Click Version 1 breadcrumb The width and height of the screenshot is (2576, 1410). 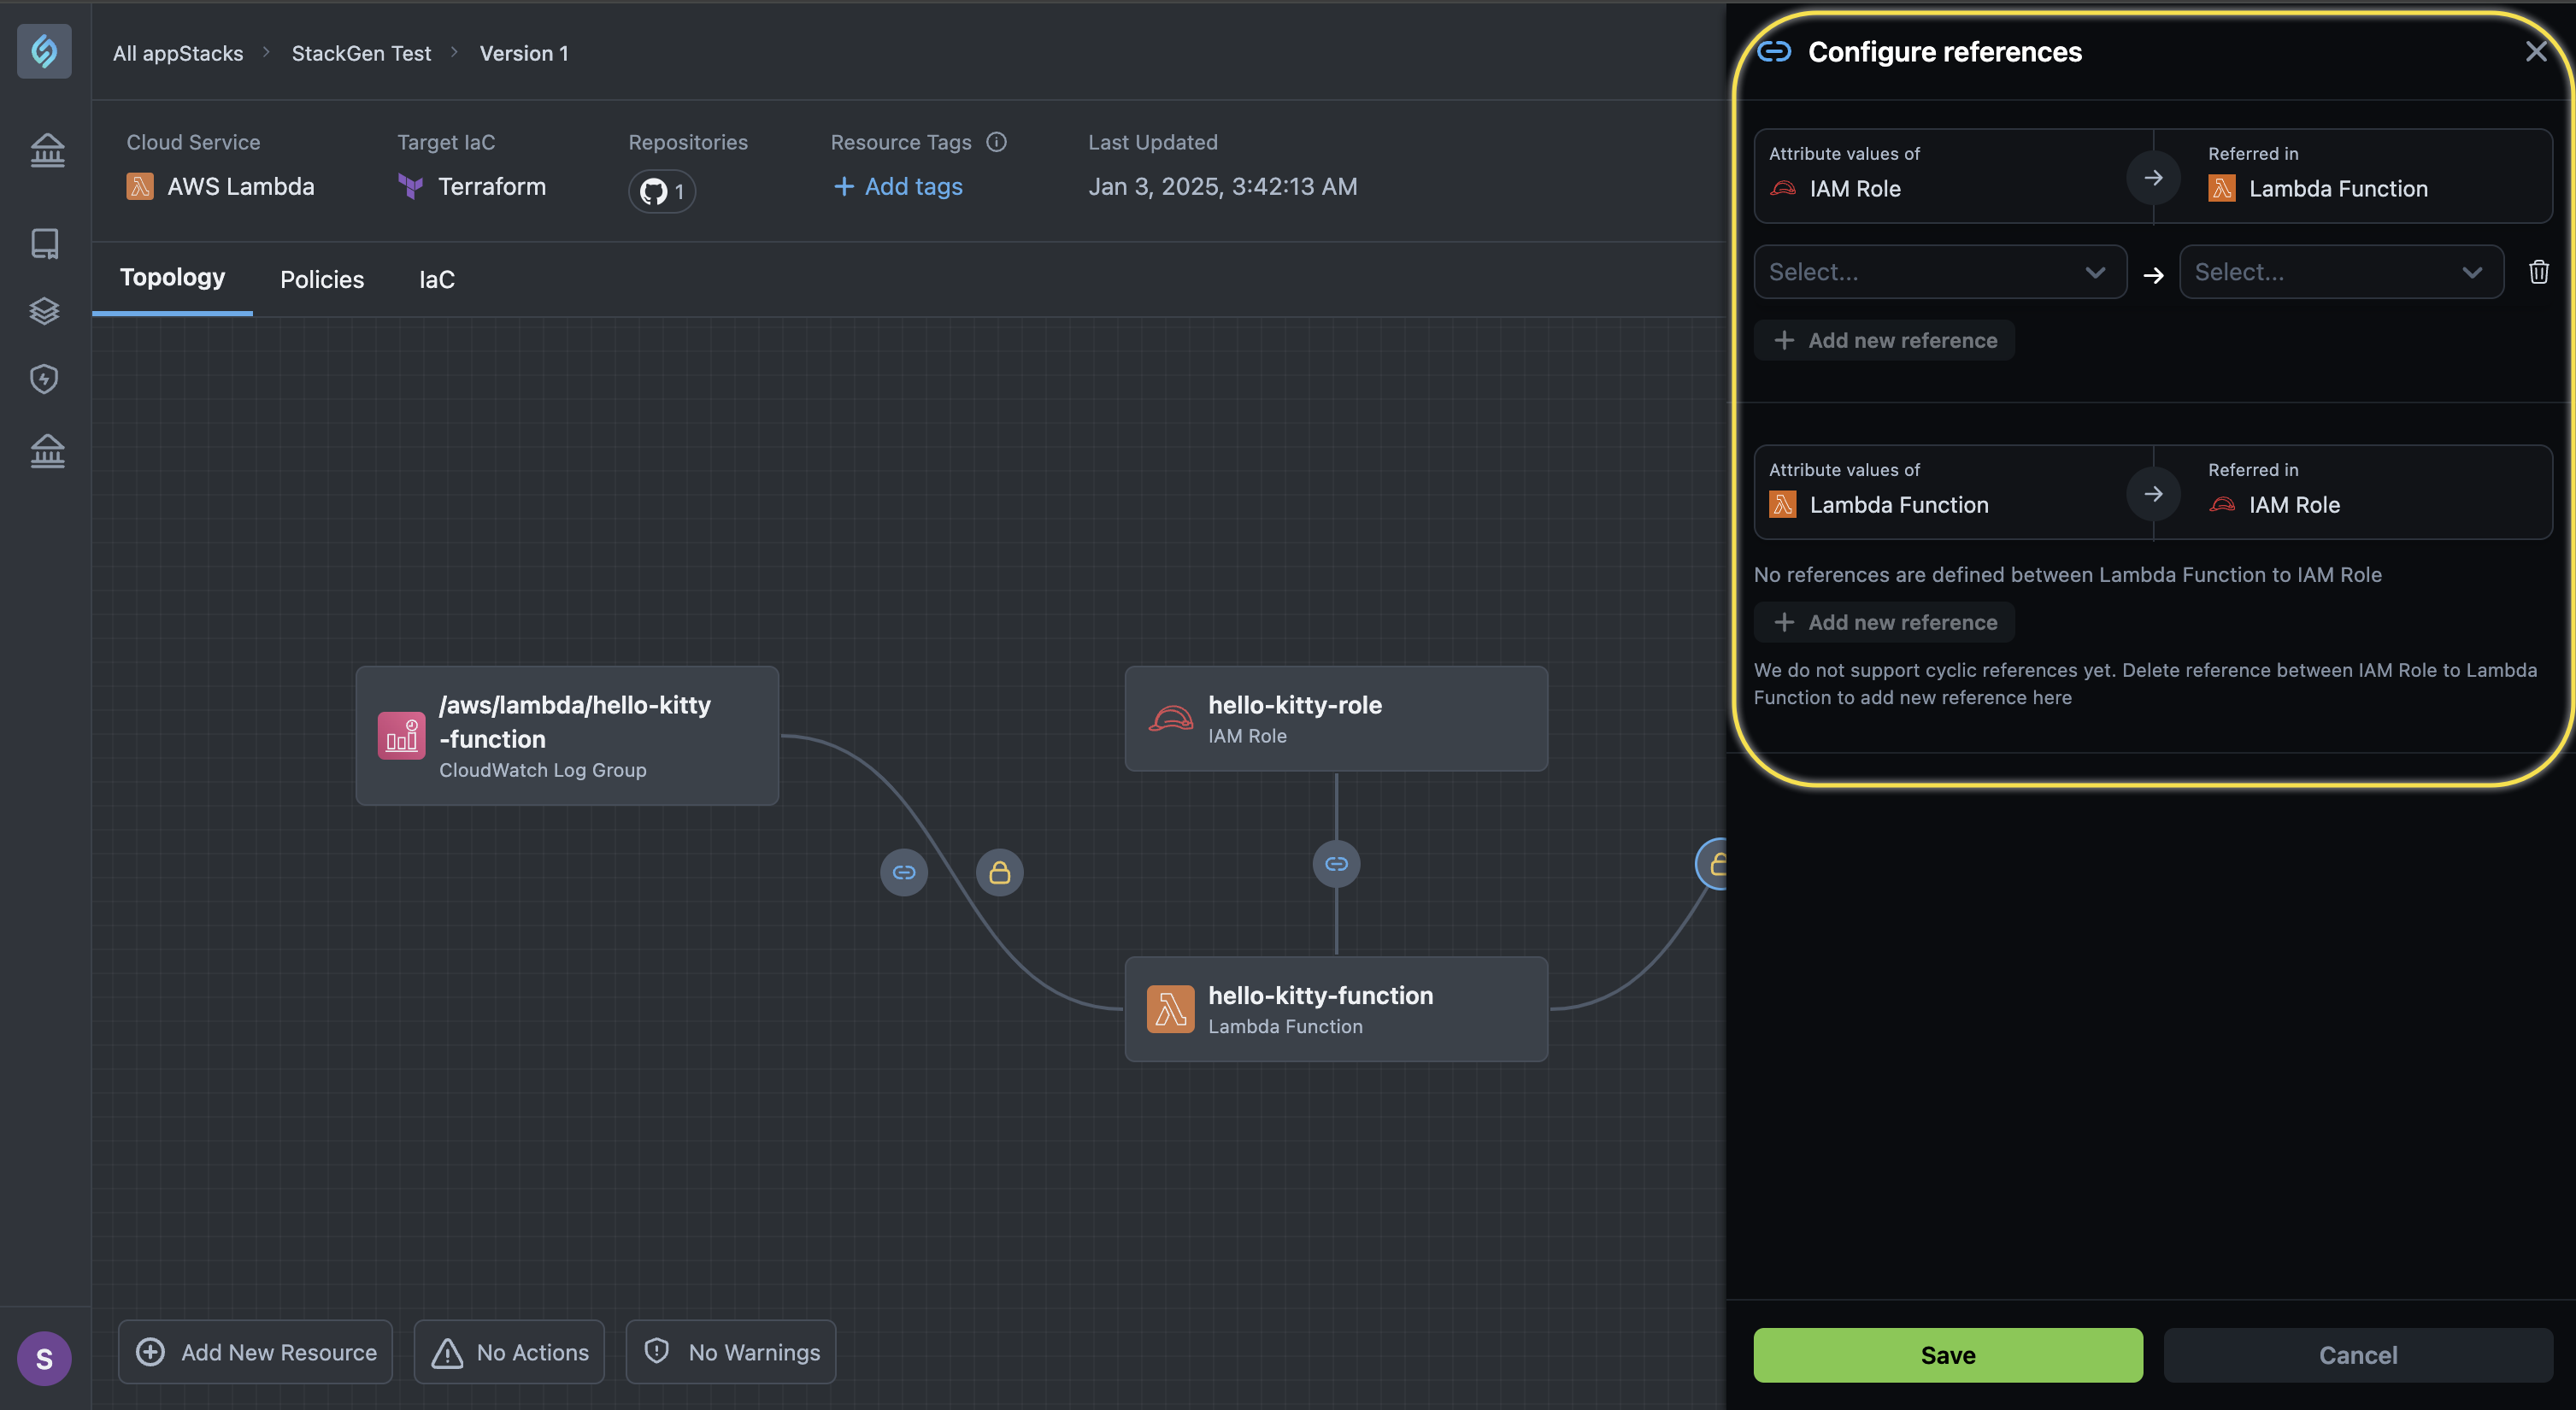(x=524, y=53)
